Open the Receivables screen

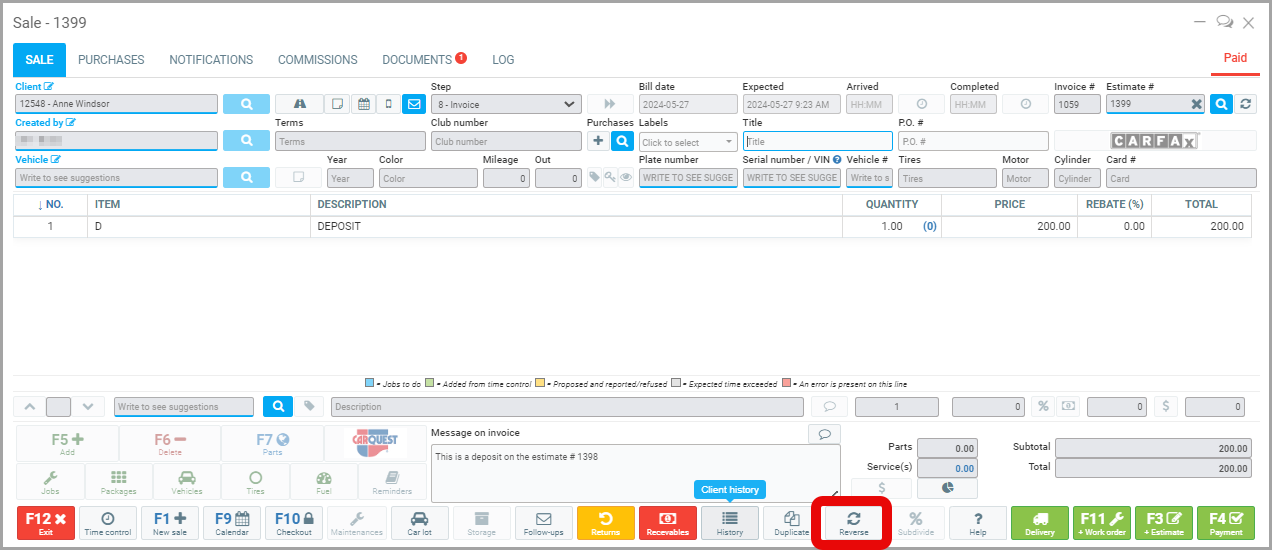668,523
